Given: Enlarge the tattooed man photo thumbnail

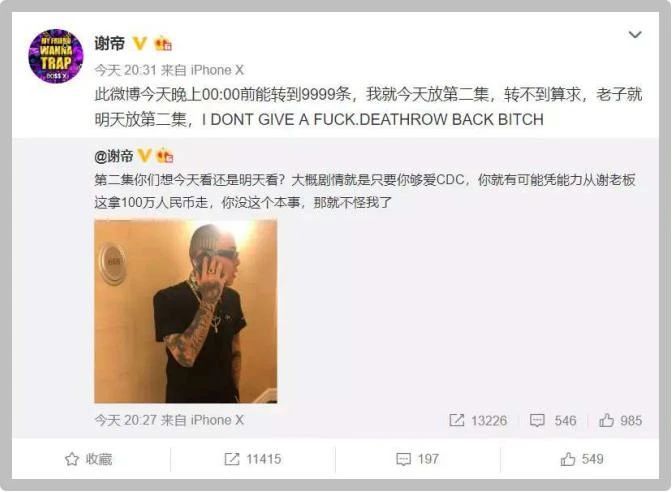Looking at the screenshot, I should coord(186,312).
